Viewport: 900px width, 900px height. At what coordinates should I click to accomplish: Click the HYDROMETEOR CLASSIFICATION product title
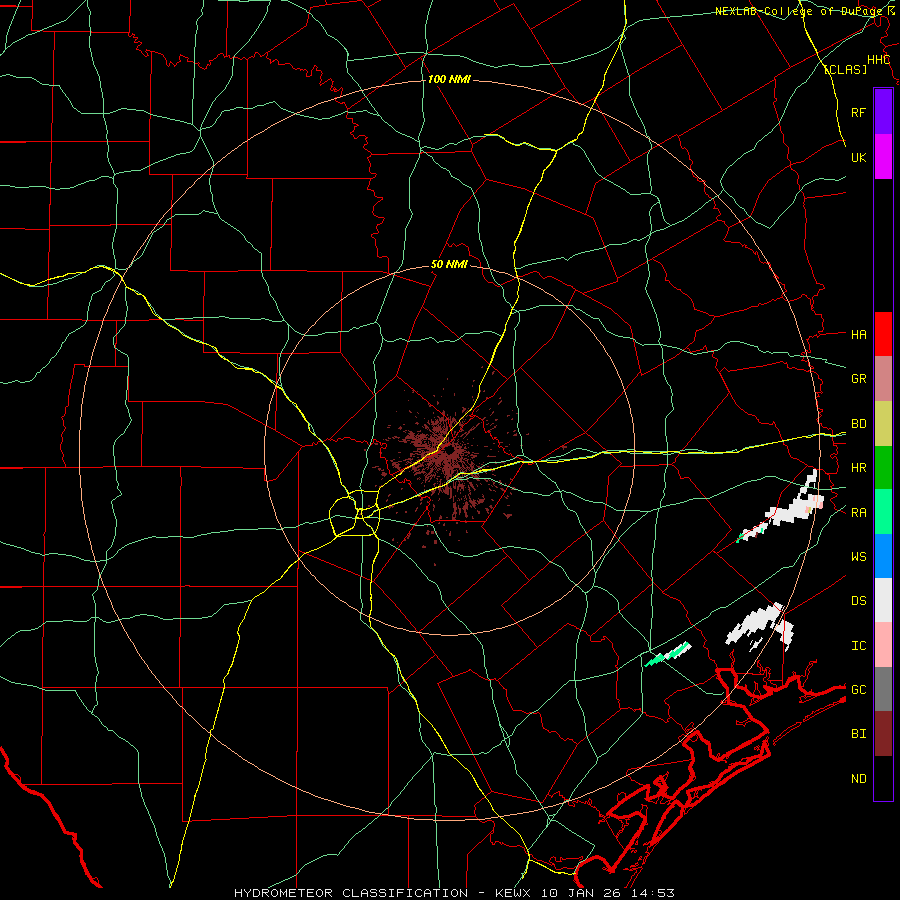tap(351, 893)
